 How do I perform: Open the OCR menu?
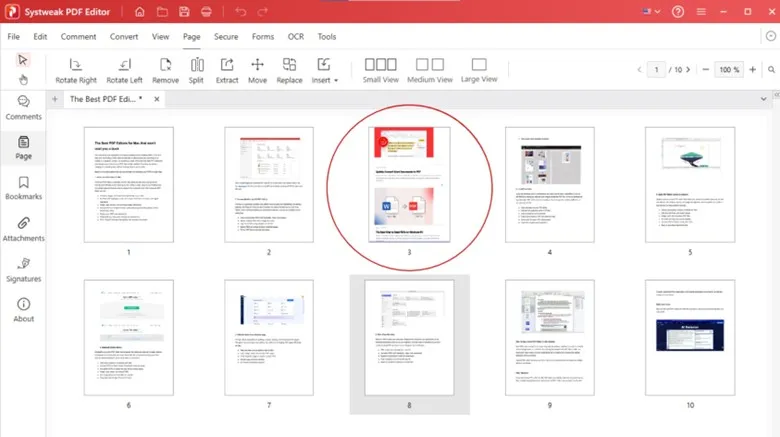(295, 36)
